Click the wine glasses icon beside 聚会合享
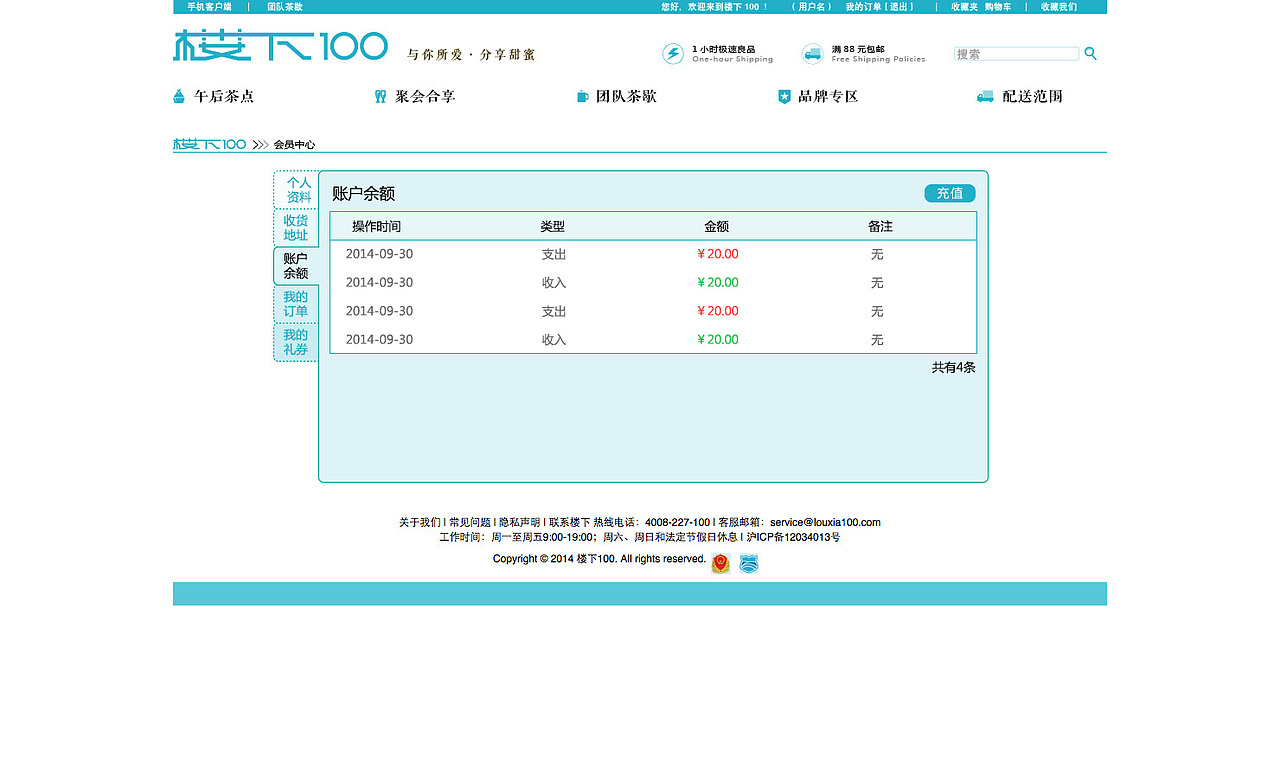Image resolution: width=1280 pixels, height=763 pixels. click(380, 96)
